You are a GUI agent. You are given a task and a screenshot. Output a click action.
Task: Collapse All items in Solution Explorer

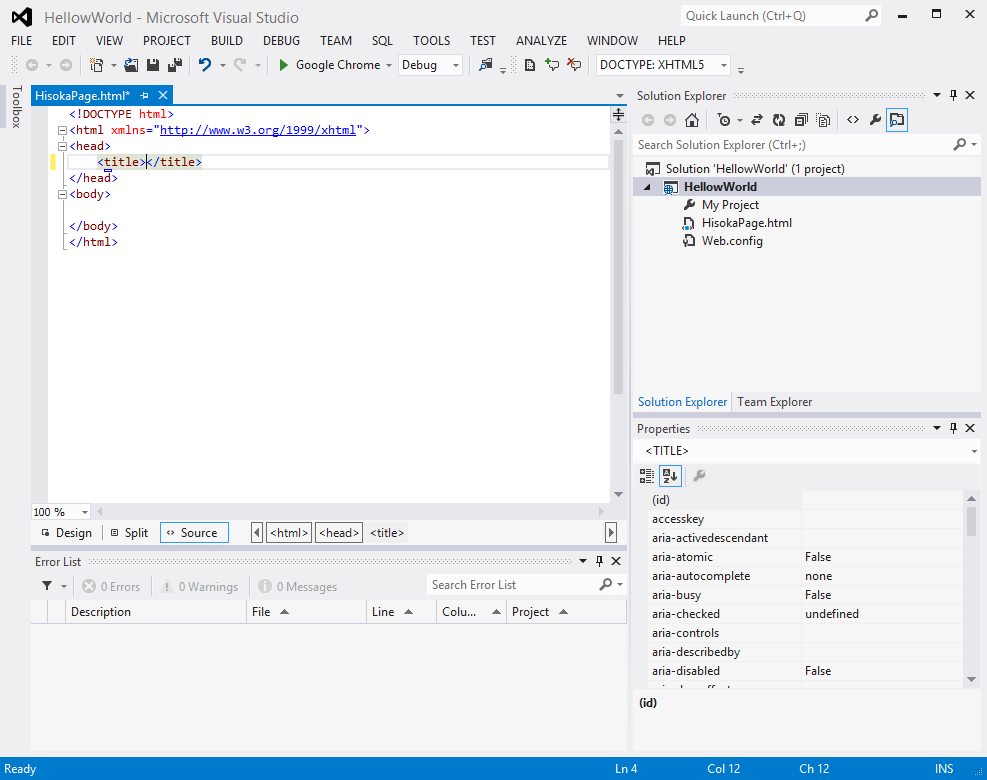[801, 120]
